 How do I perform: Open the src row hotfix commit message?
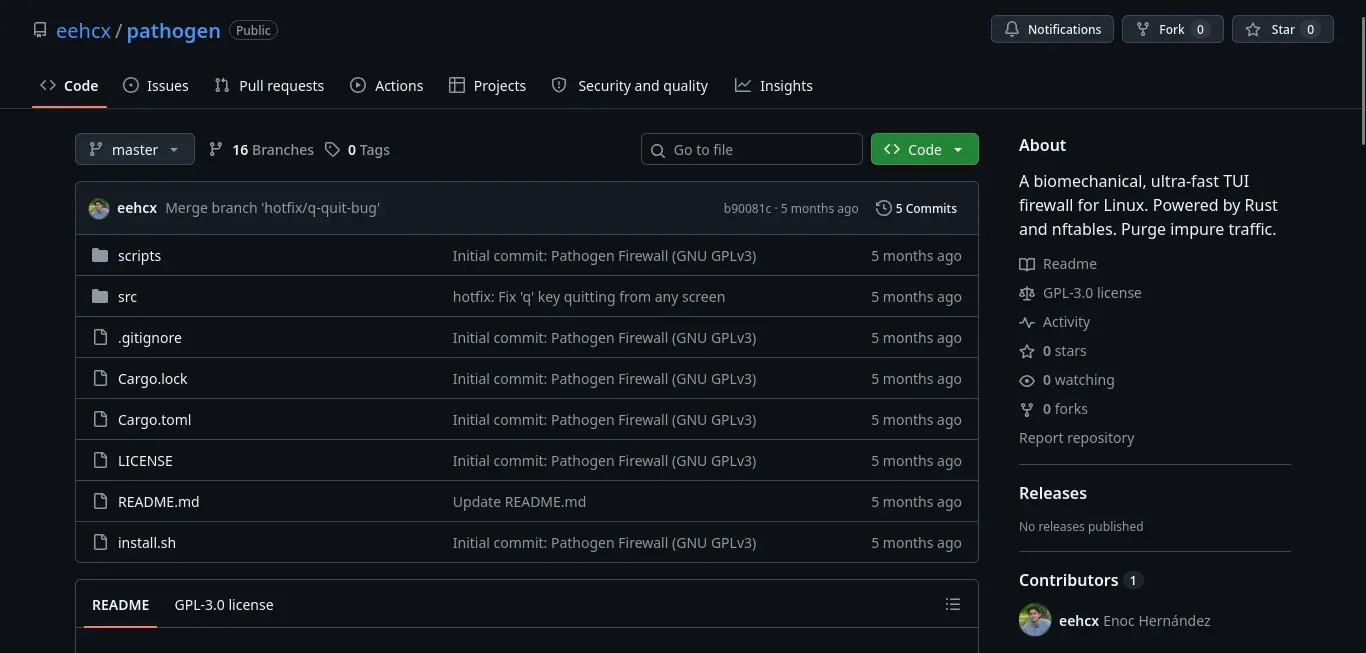click(589, 297)
